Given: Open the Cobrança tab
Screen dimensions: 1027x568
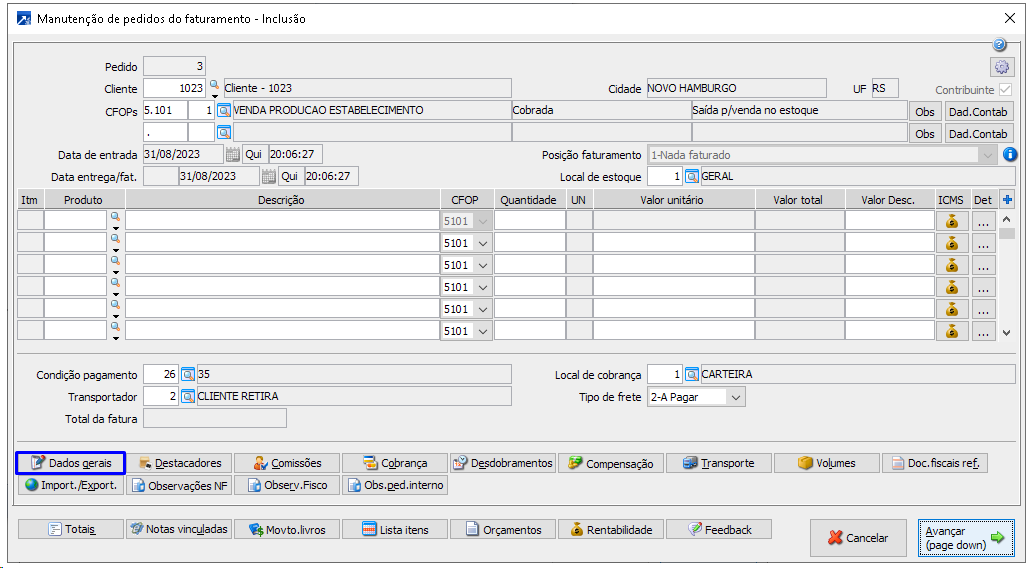Looking at the screenshot, I should click(x=394, y=463).
